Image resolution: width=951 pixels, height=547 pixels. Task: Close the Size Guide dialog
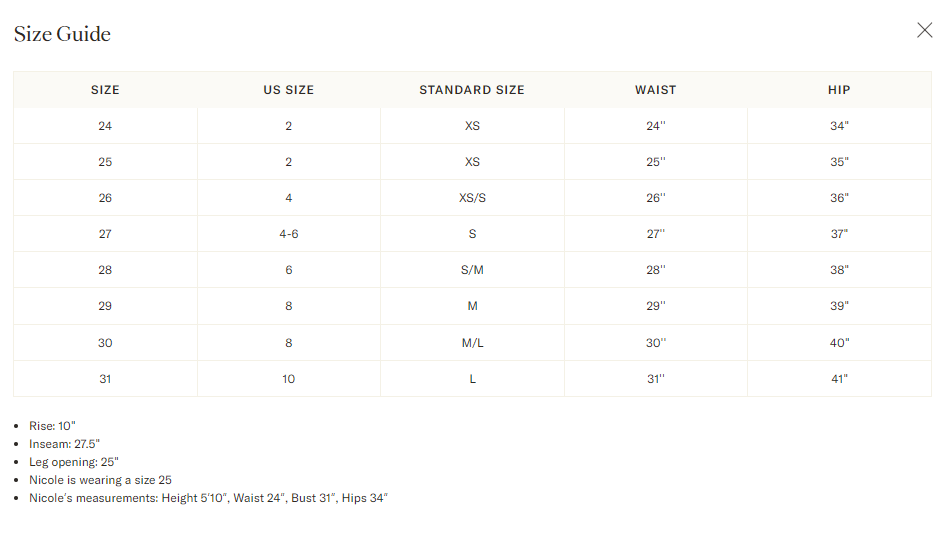tap(924, 30)
